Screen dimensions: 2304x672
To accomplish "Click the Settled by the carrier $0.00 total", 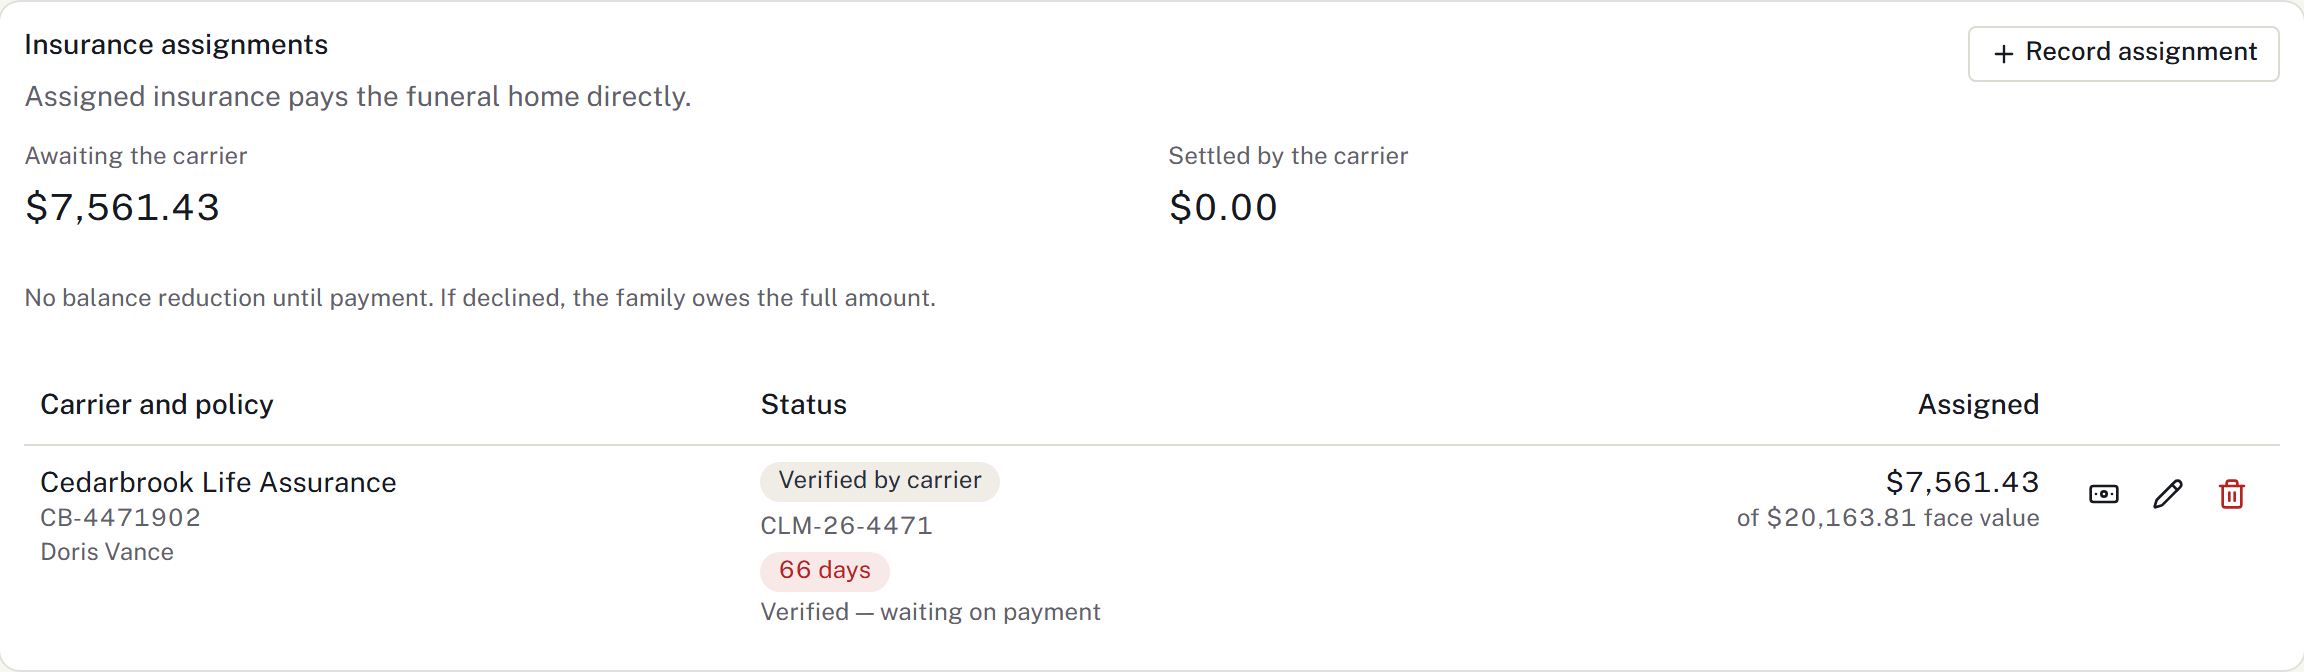I will (1223, 207).
